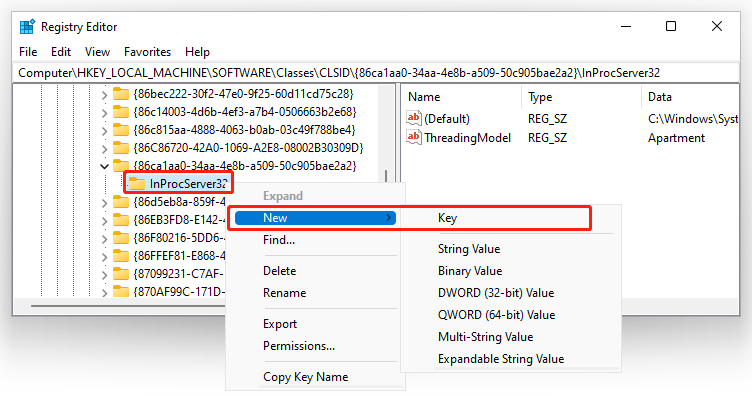Click folder icon of {86bec222-30f2-47e0-9f25-60d11cd75c28}
The height and width of the screenshot is (400, 752).
121,94
